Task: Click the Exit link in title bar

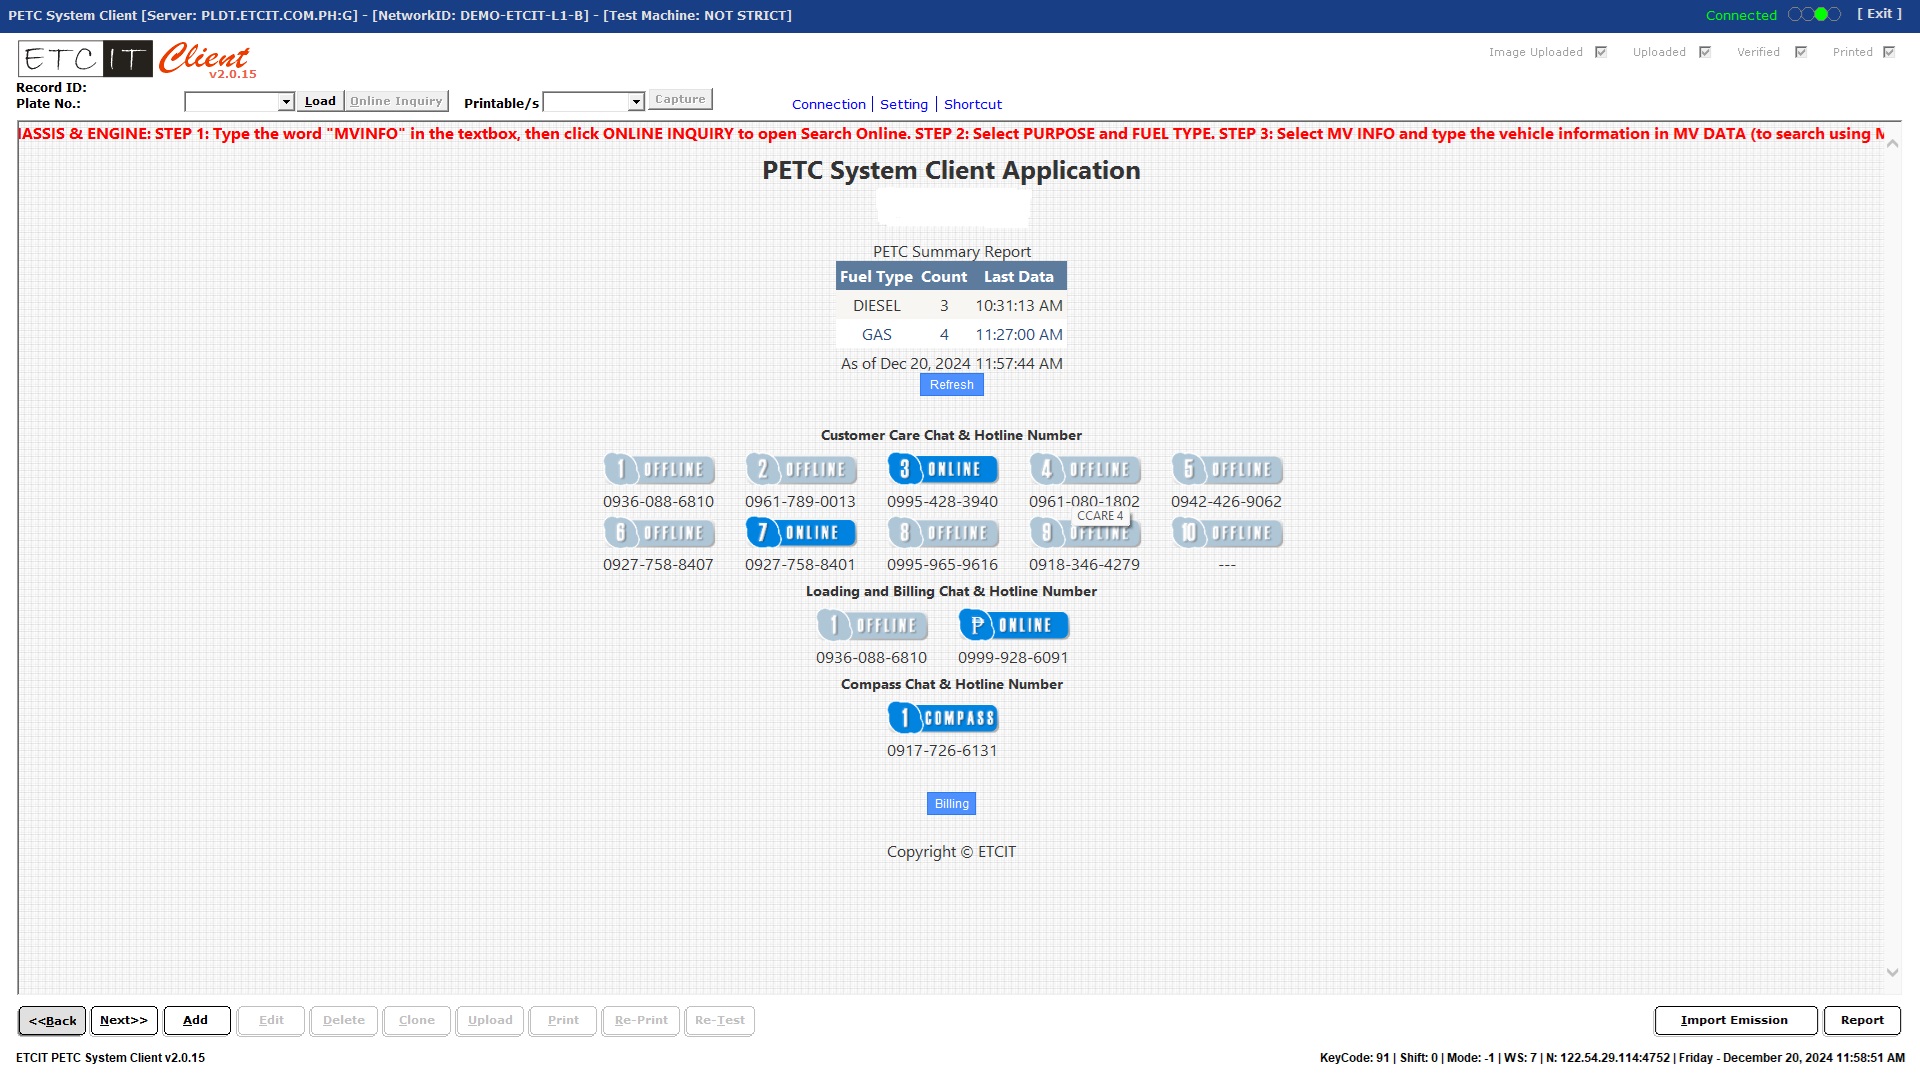Action: click(x=1879, y=14)
